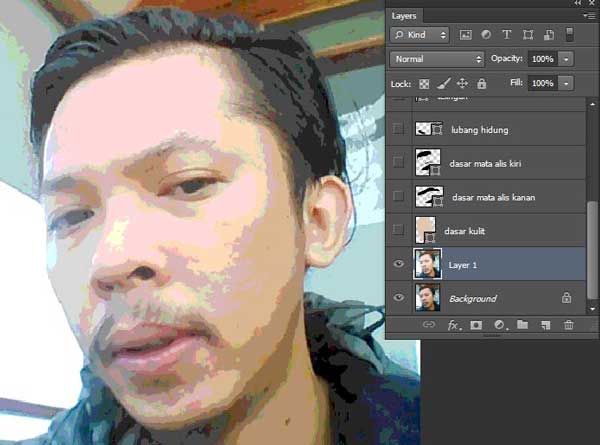Lock transparent pixels icon
Screen dimensions: 600x445
tap(424, 83)
